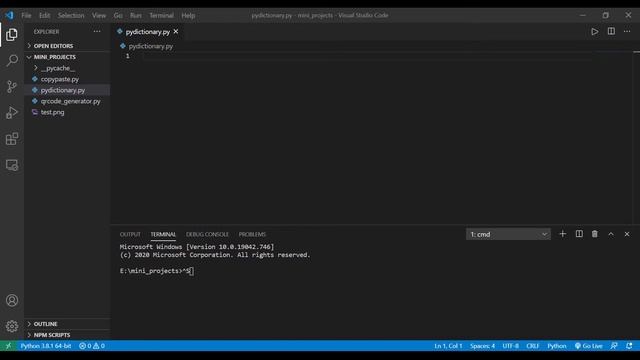This screenshot has width=640, height=360.
Task: Open Explorer Views and More Actions ellipsis
Action: 97,31
